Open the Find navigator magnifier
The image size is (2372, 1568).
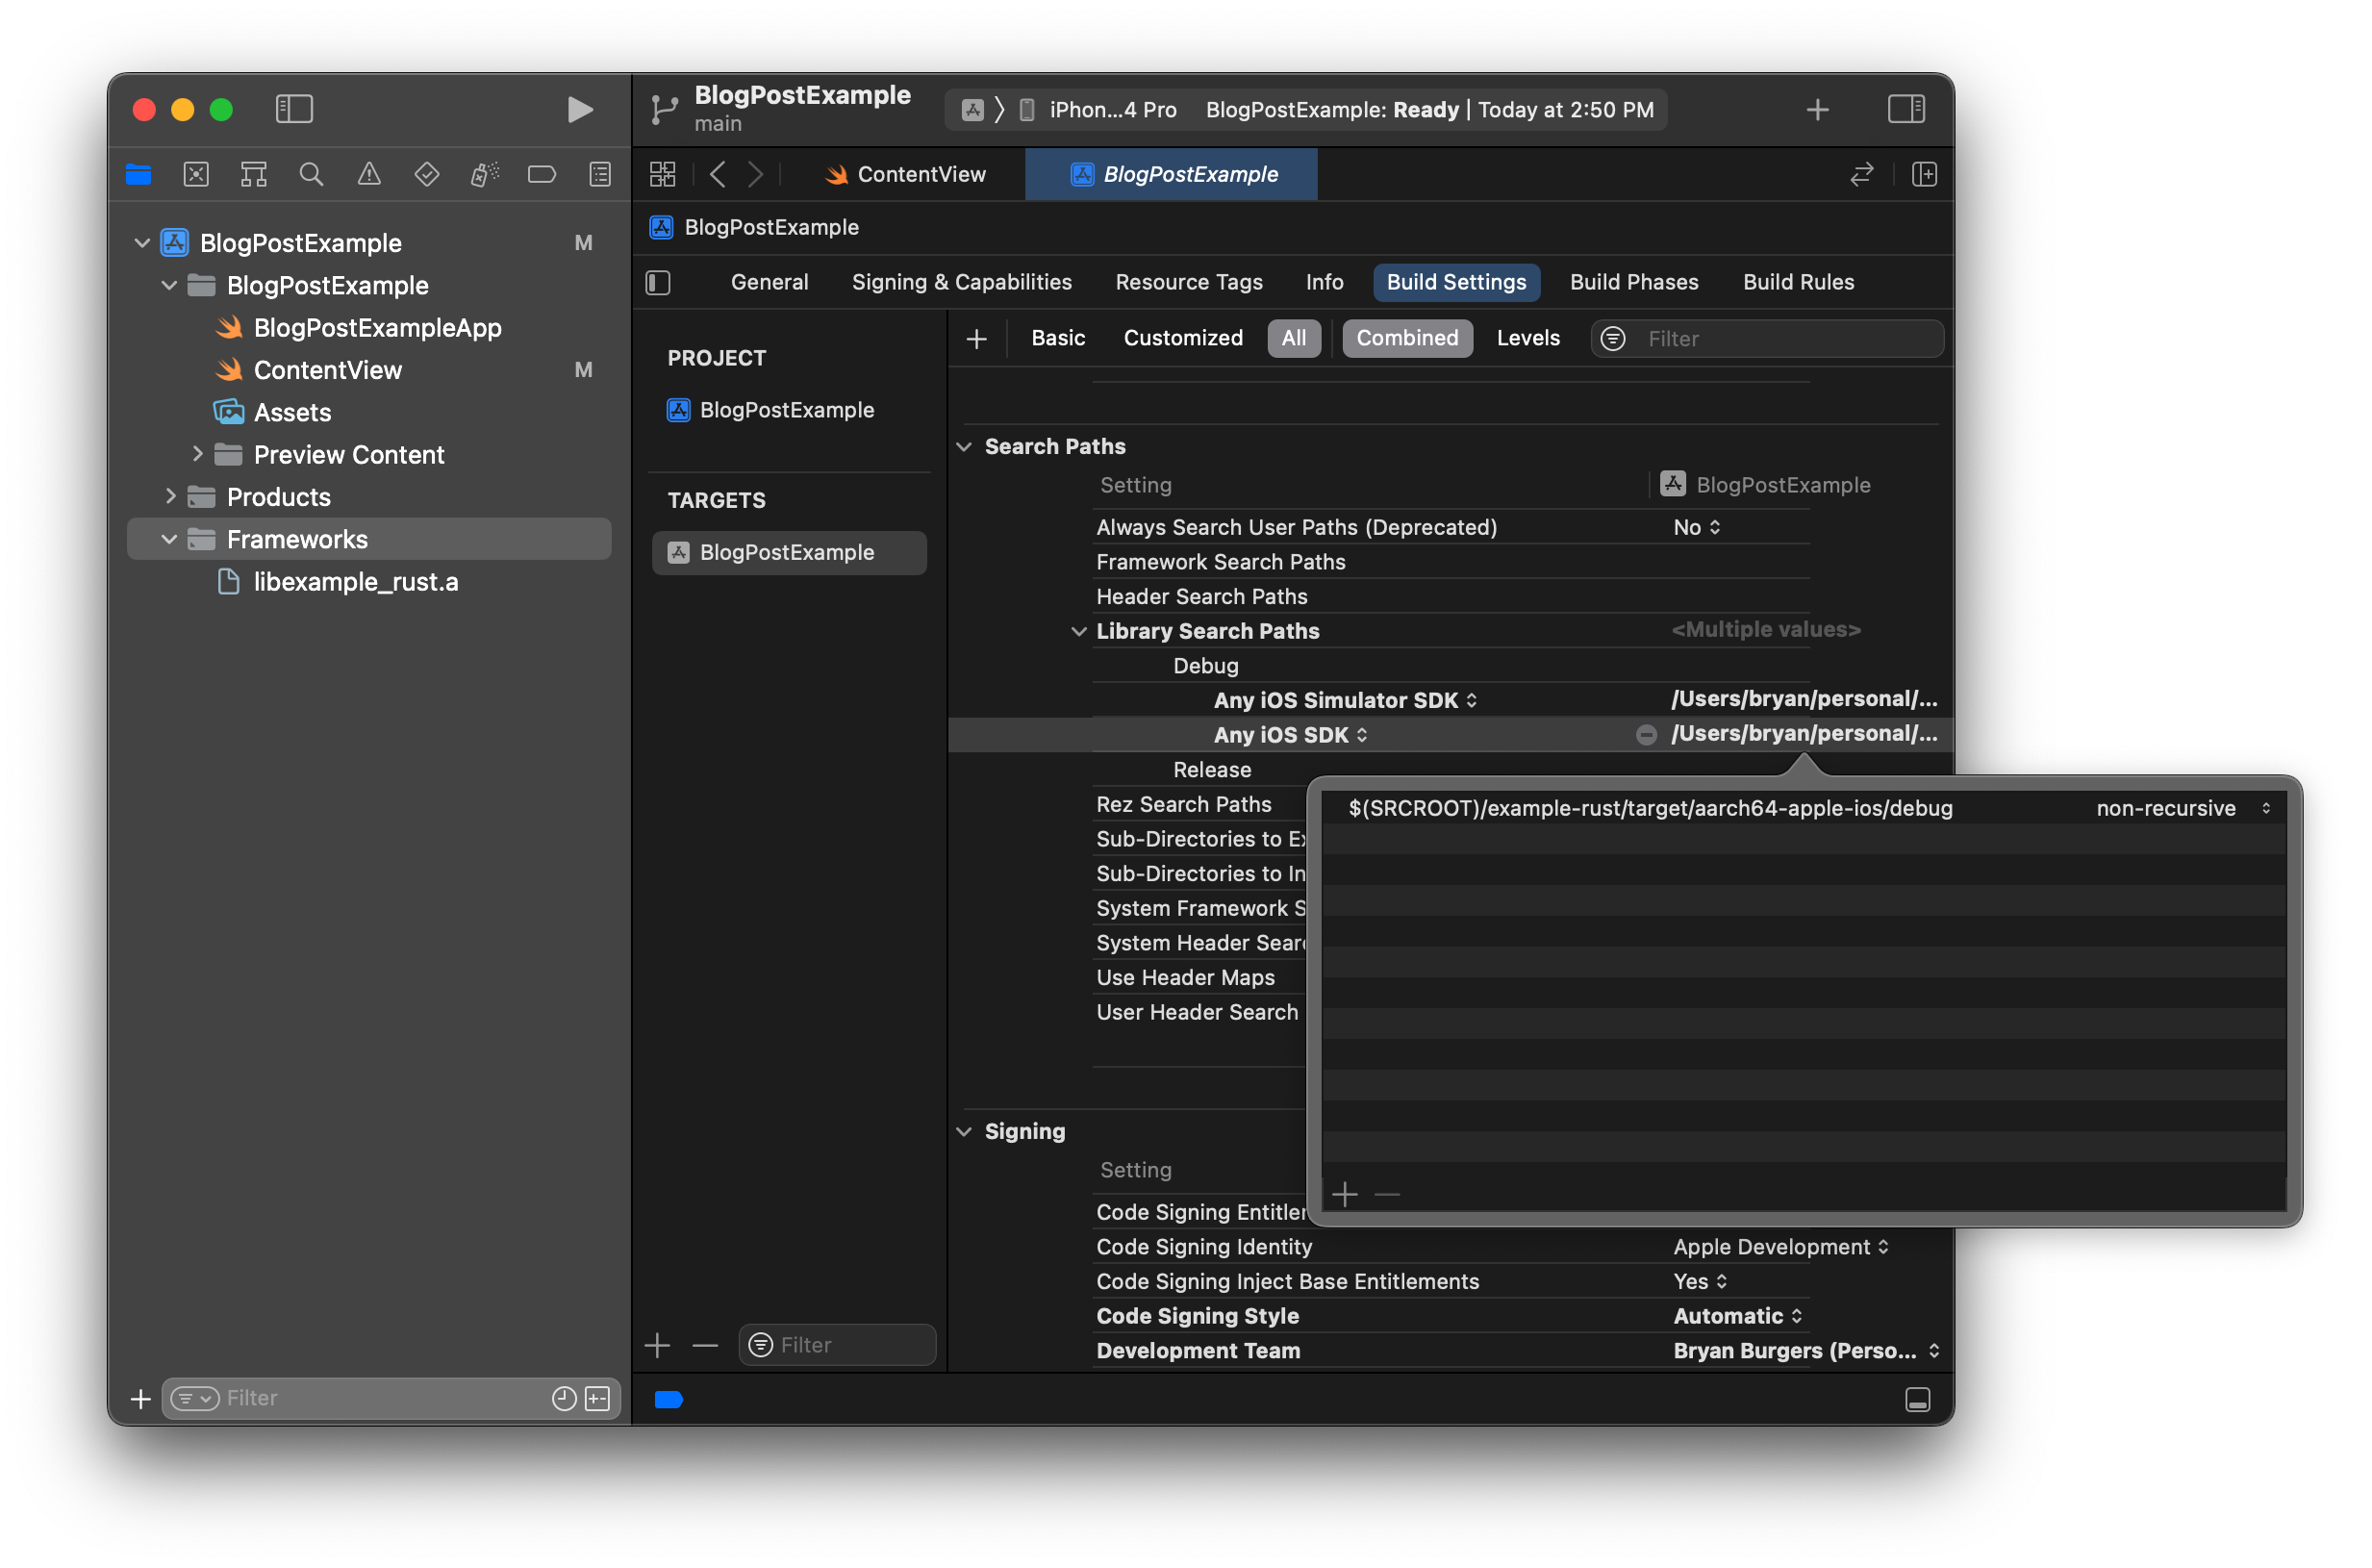pyautogui.click(x=311, y=175)
